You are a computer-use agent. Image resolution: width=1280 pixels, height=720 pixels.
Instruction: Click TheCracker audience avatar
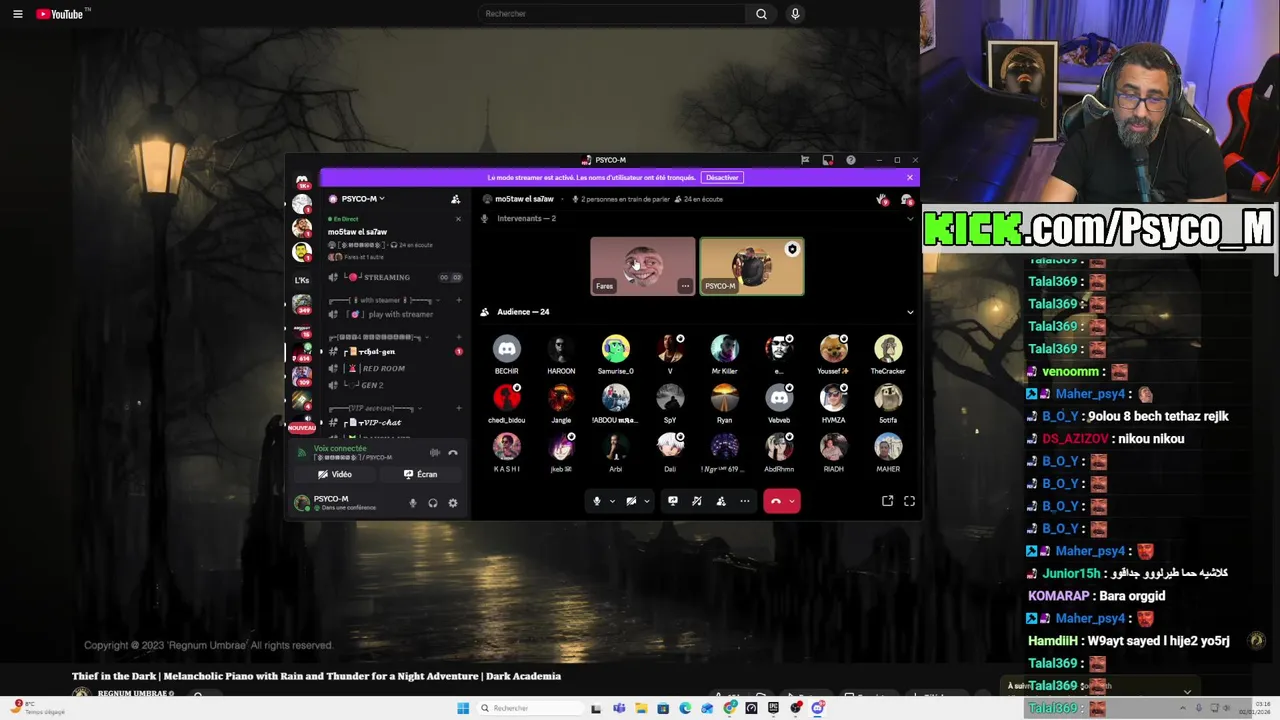pyautogui.click(x=888, y=349)
